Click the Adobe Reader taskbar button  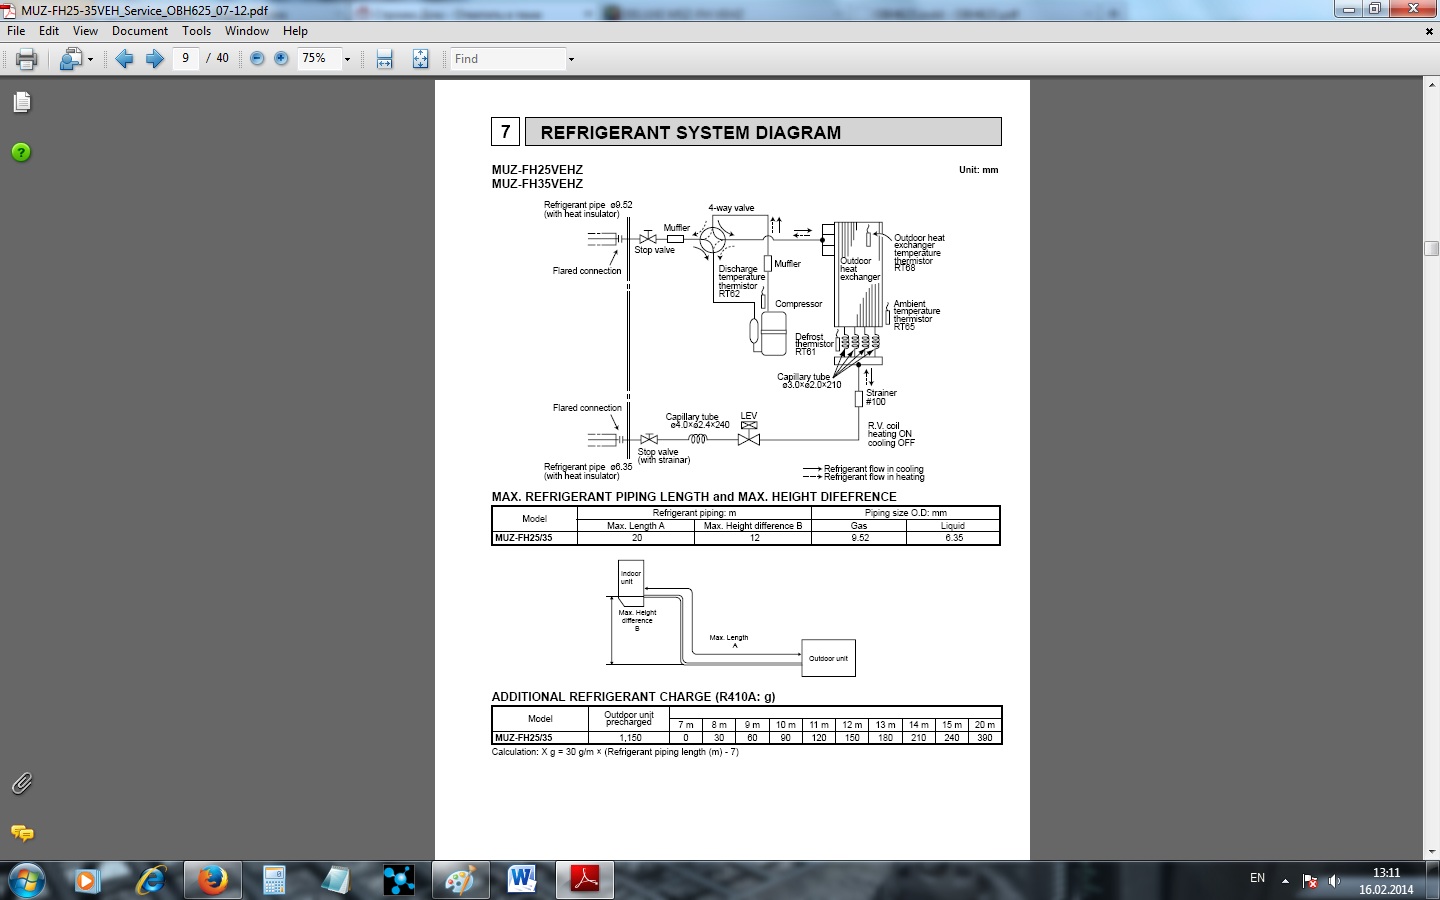coord(584,881)
